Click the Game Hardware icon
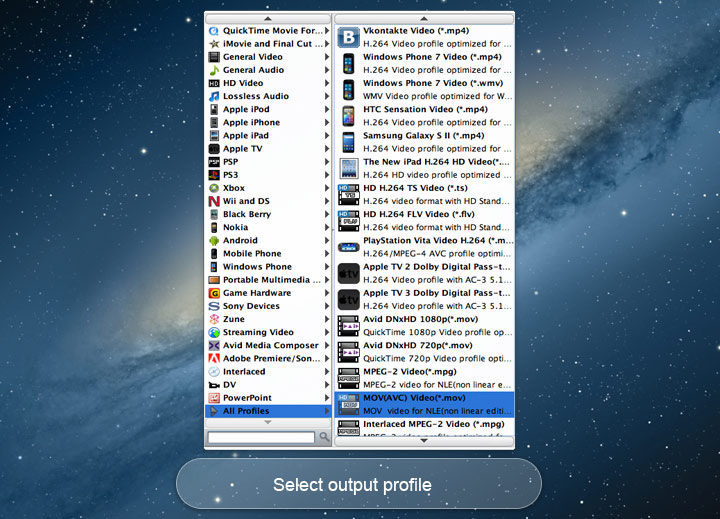The height and width of the screenshot is (519, 720). pos(214,293)
